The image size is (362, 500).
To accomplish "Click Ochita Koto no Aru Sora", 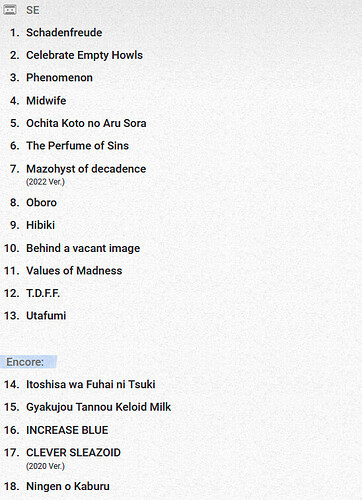I will click(x=86, y=123).
